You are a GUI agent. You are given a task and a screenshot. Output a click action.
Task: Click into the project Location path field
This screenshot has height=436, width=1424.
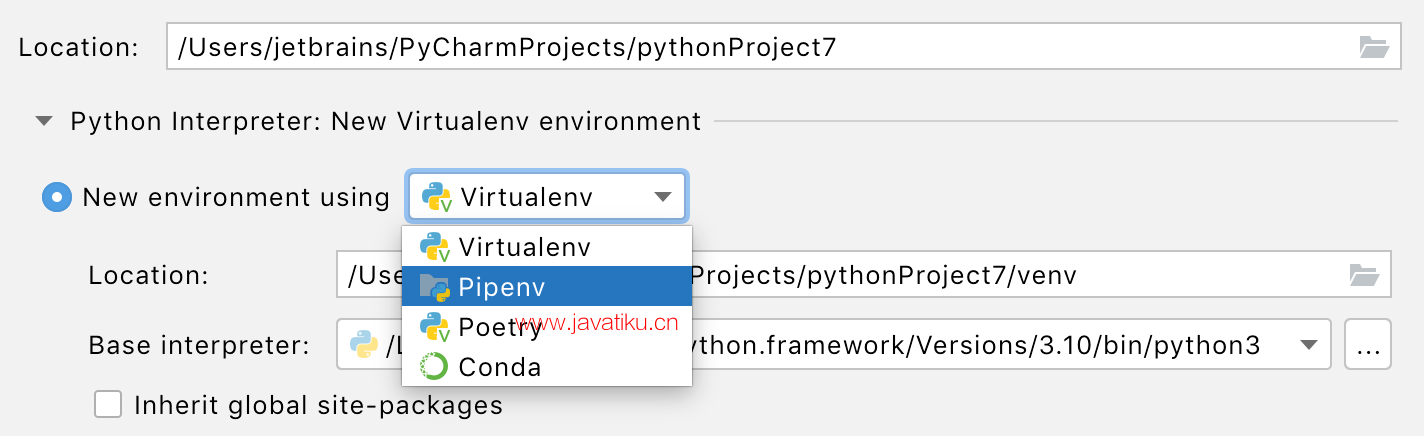click(783, 46)
